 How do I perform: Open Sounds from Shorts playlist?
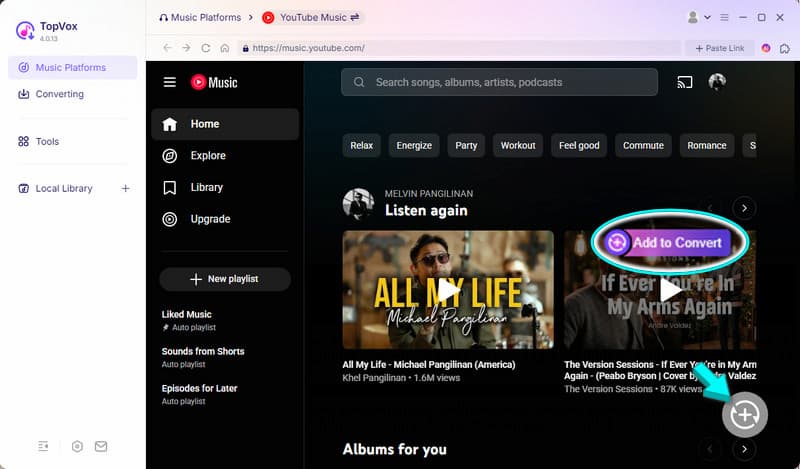click(x=203, y=351)
